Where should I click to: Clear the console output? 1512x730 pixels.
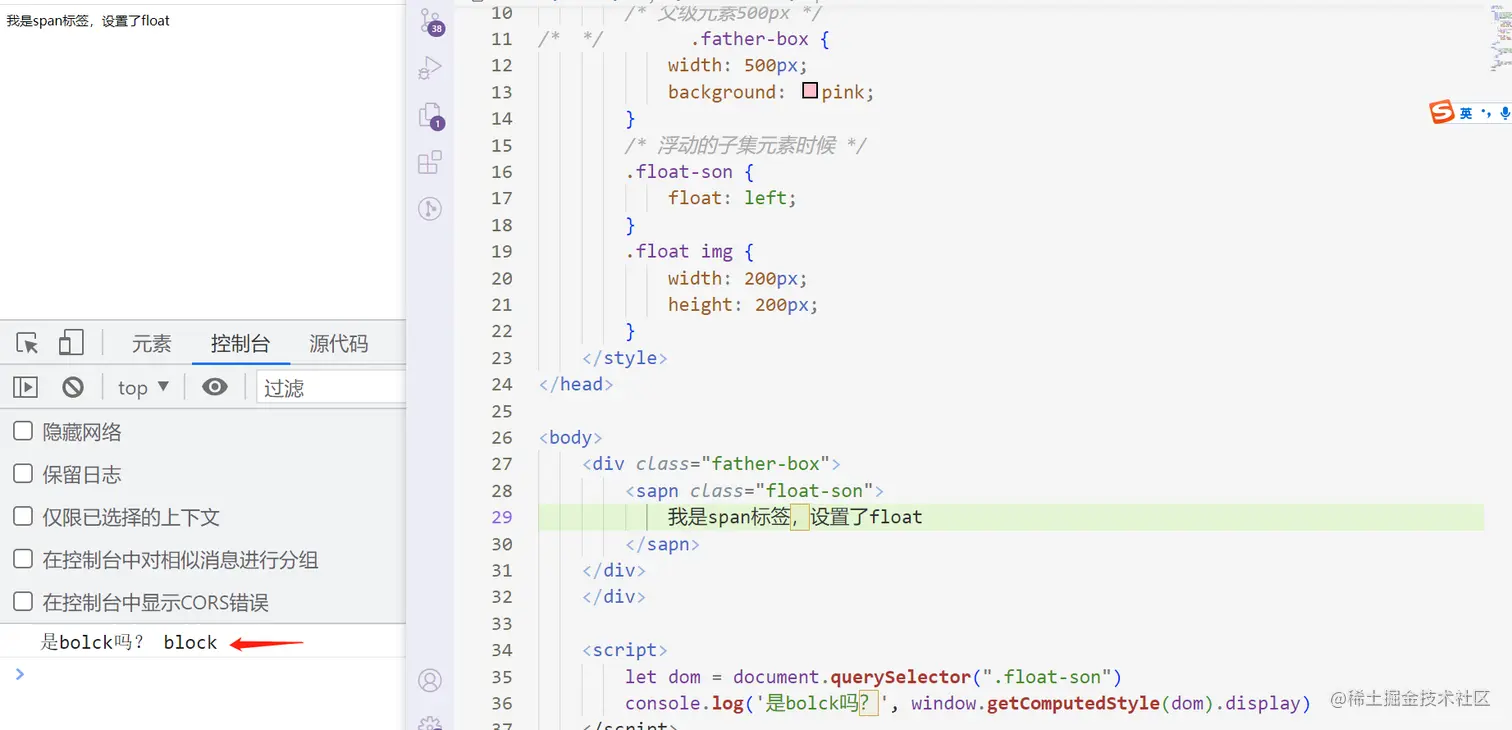coord(73,387)
